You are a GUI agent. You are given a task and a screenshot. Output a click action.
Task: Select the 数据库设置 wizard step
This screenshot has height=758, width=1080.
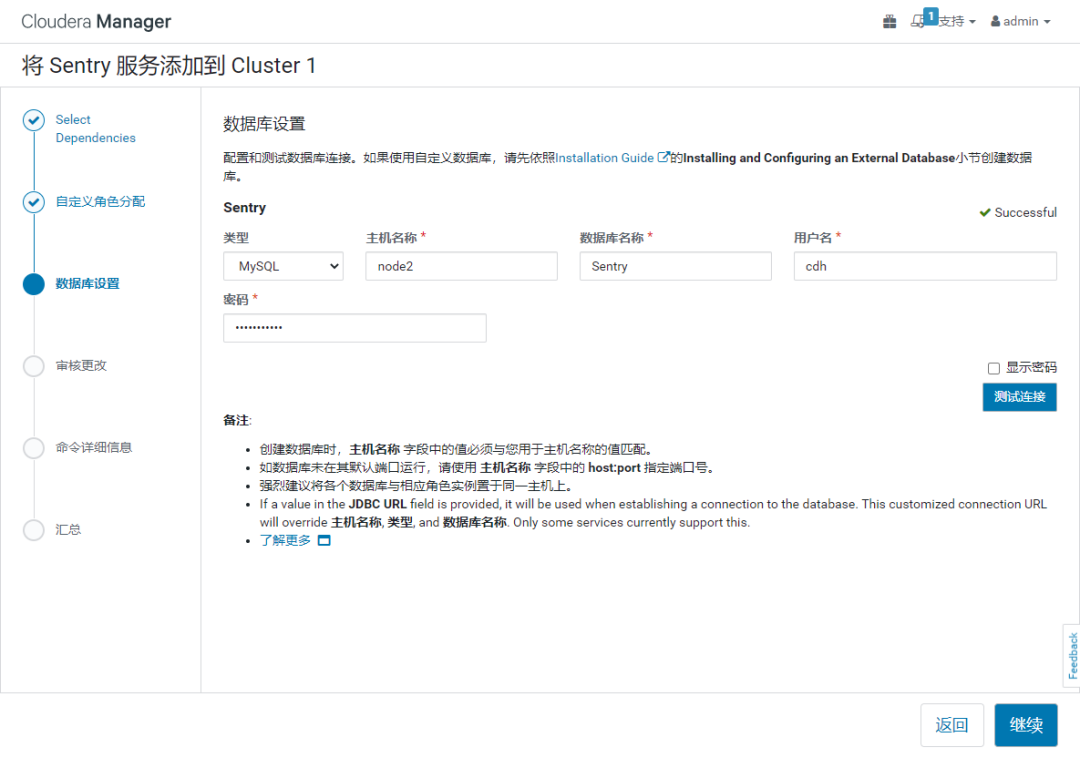[87, 284]
